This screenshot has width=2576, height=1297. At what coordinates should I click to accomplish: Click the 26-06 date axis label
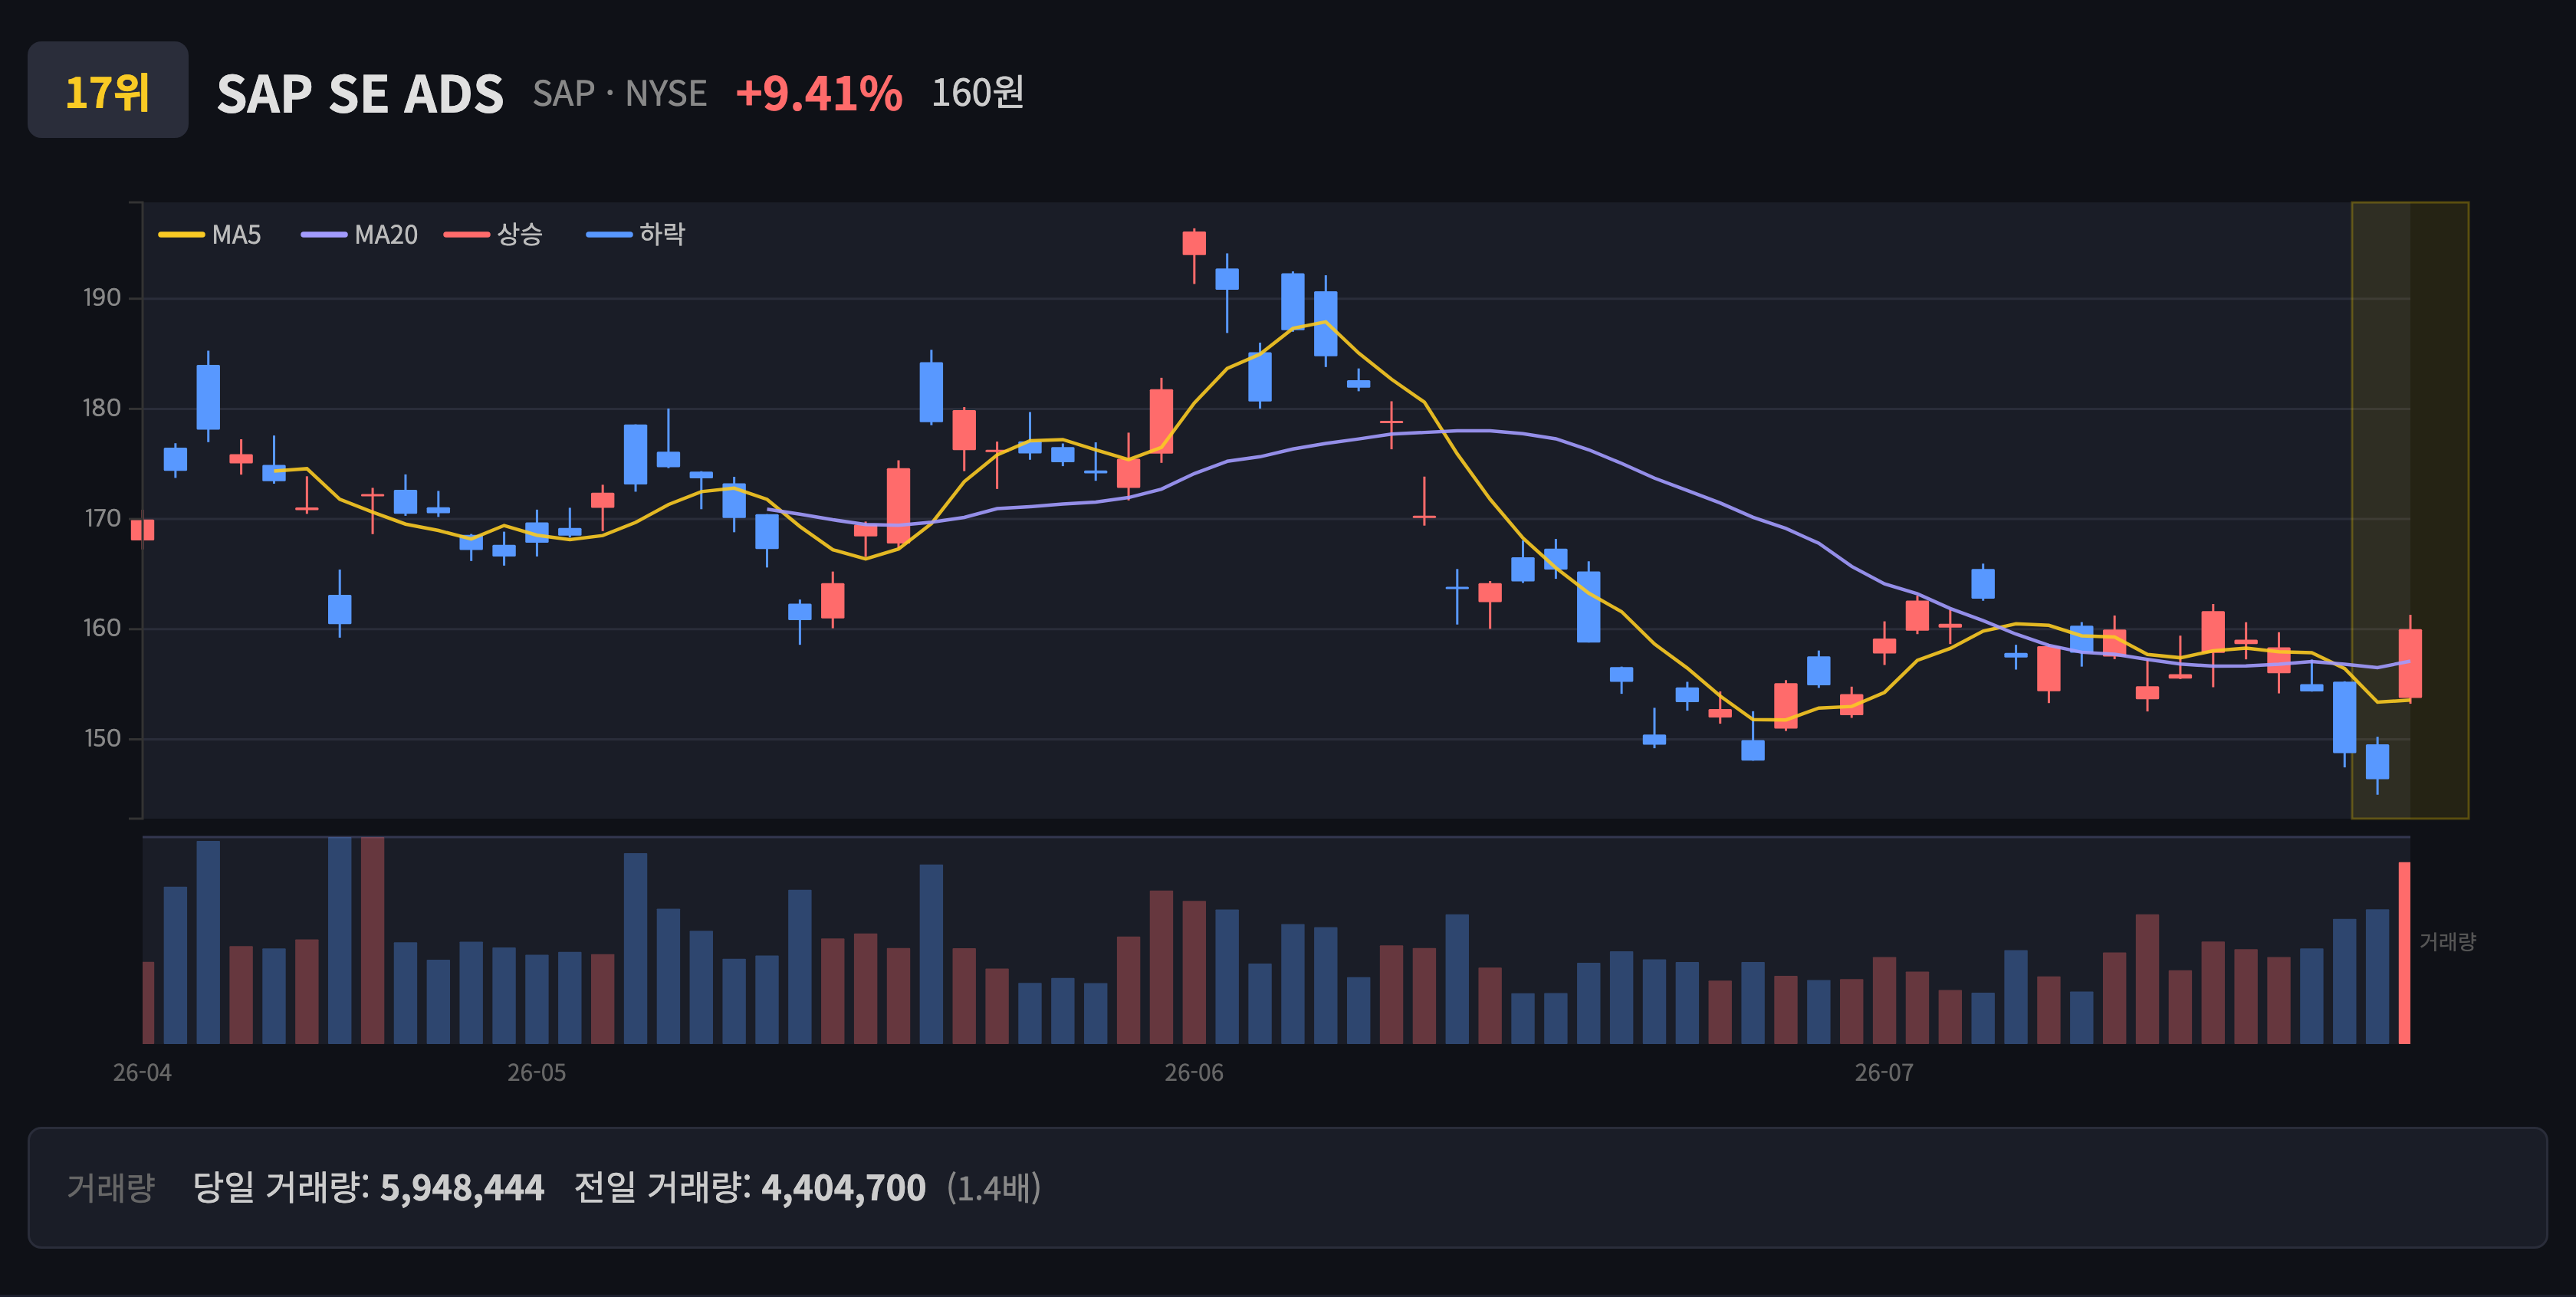1194,1073
